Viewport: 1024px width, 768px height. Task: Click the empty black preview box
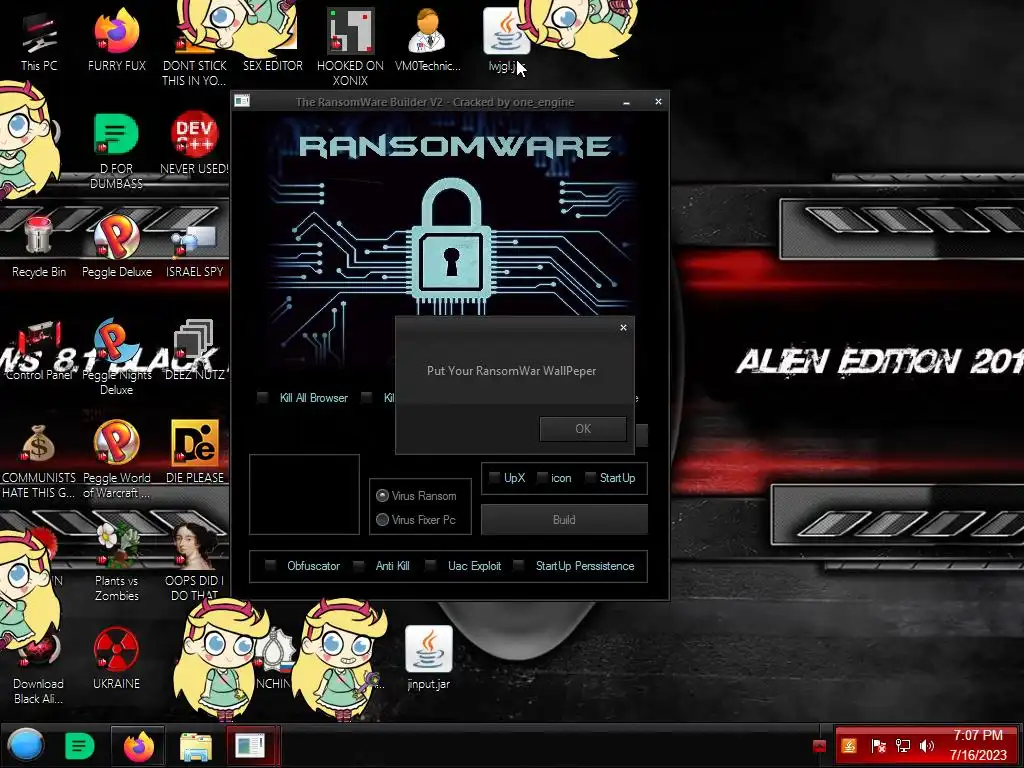(x=304, y=494)
